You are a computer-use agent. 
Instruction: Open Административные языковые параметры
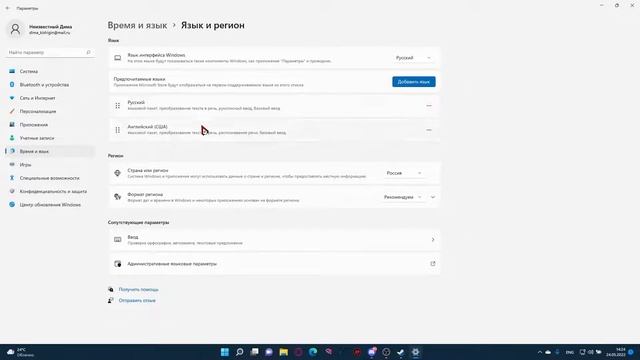coord(274,264)
